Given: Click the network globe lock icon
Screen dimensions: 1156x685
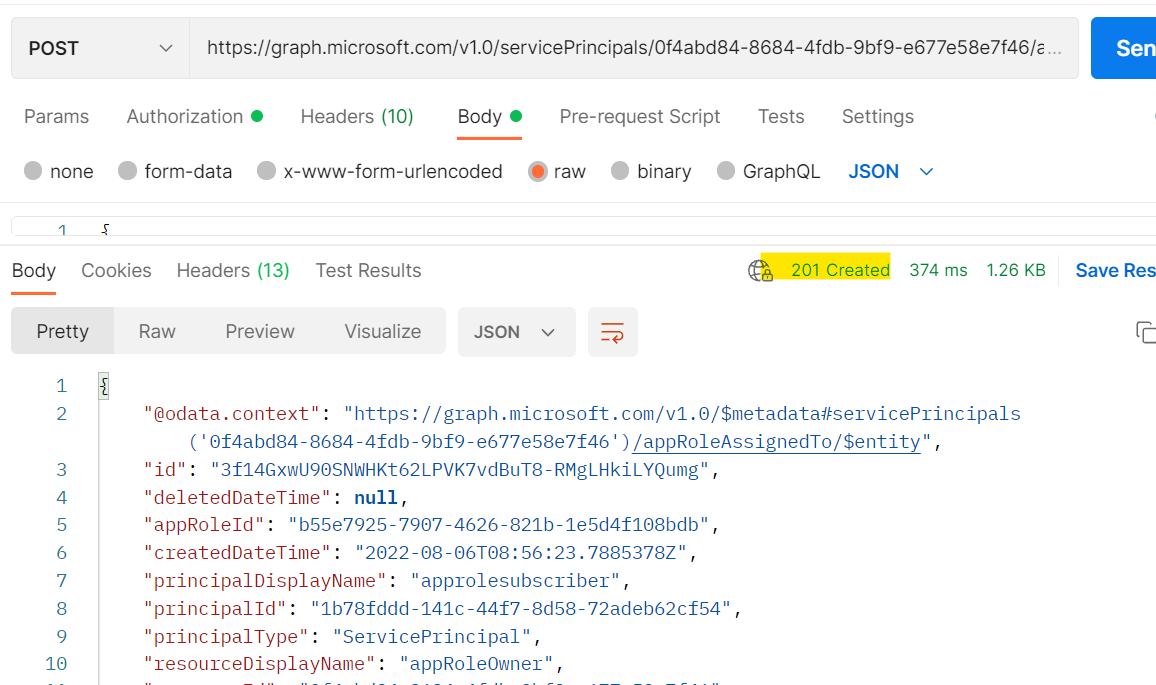Looking at the screenshot, I should click(x=760, y=270).
